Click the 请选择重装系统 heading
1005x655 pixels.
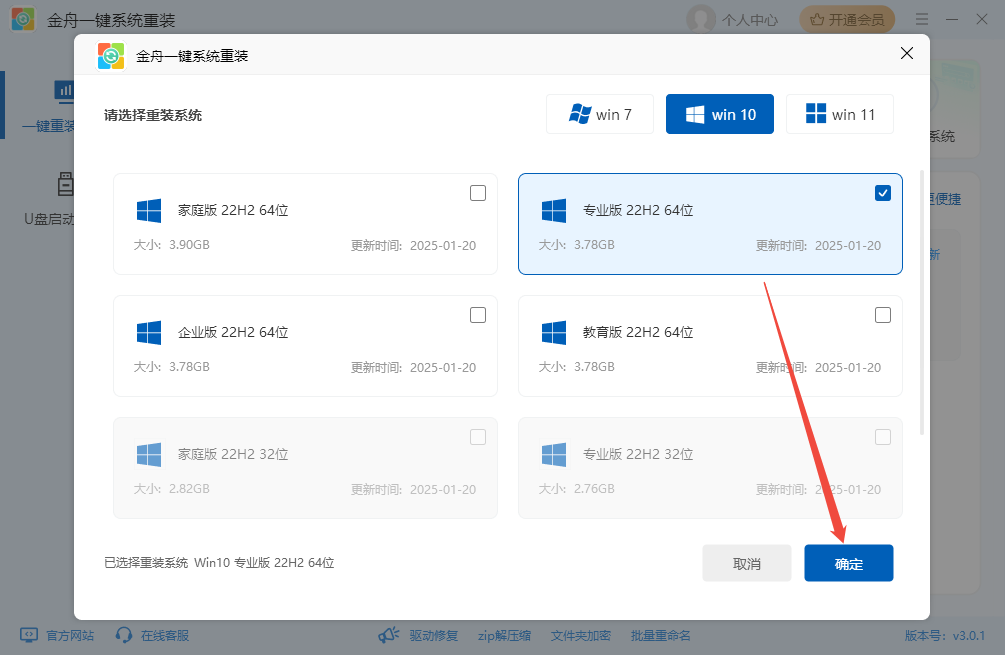click(x=153, y=115)
